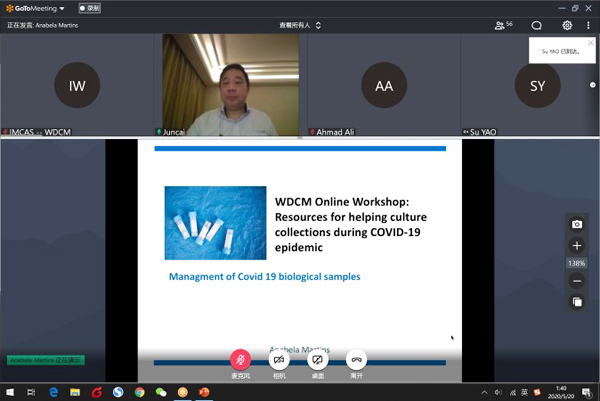
Task: Open the three-dot more options menu
Action: click(x=588, y=25)
